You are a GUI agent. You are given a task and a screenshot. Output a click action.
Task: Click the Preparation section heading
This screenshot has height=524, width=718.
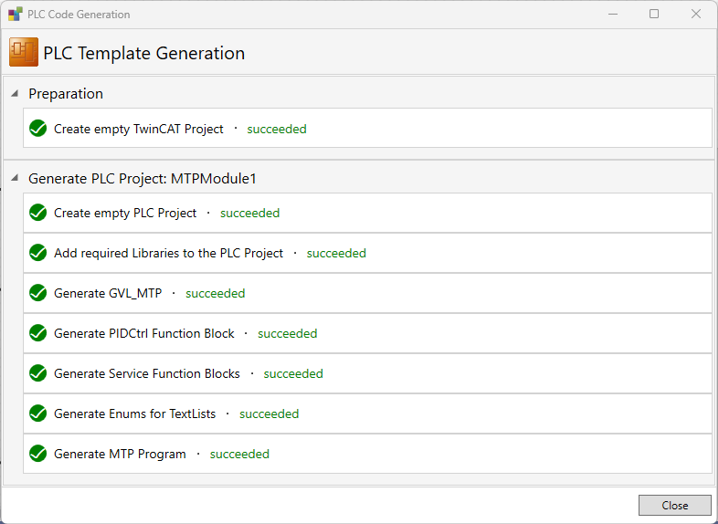pos(66,94)
